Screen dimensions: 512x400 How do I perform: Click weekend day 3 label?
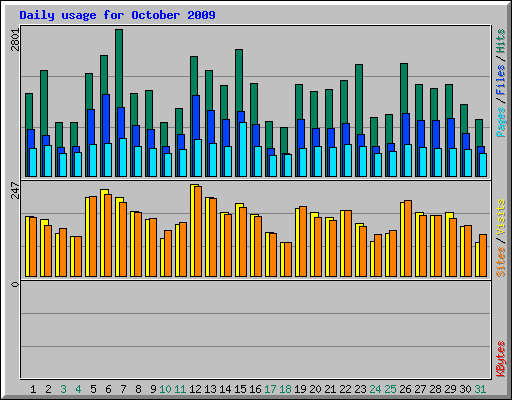(63, 389)
